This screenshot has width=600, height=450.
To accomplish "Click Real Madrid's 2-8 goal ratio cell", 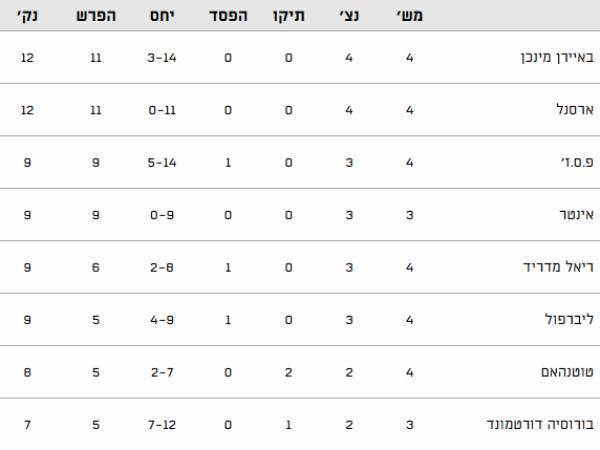I will (162, 266).
